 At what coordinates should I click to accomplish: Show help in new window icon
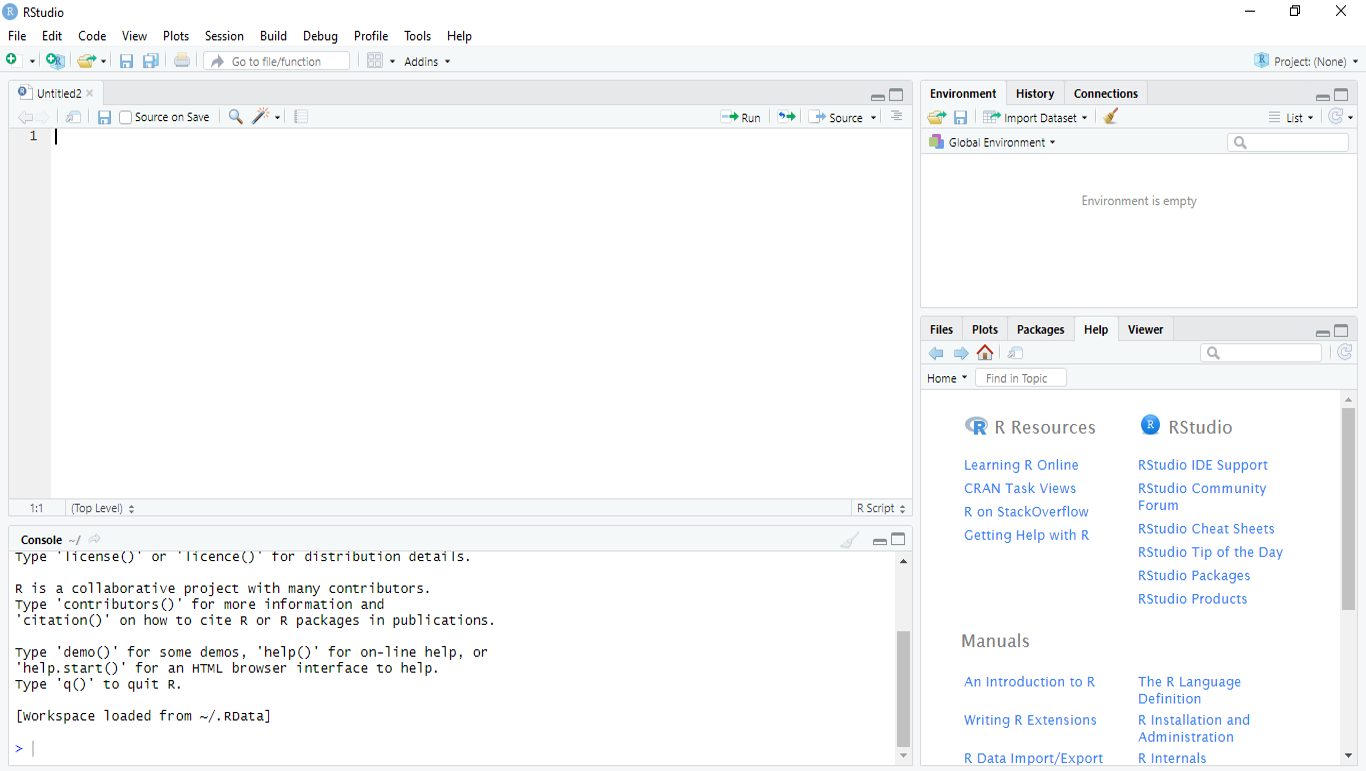tap(1016, 353)
